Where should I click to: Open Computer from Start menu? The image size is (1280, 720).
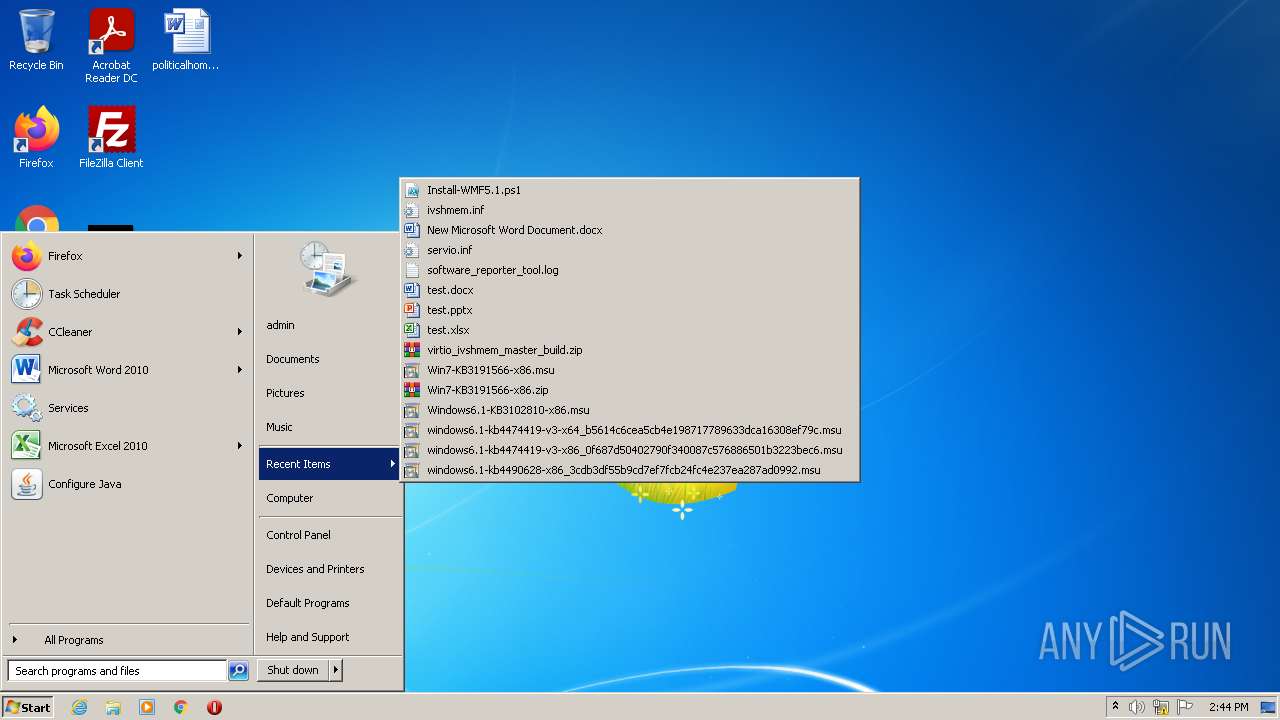pos(329,498)
